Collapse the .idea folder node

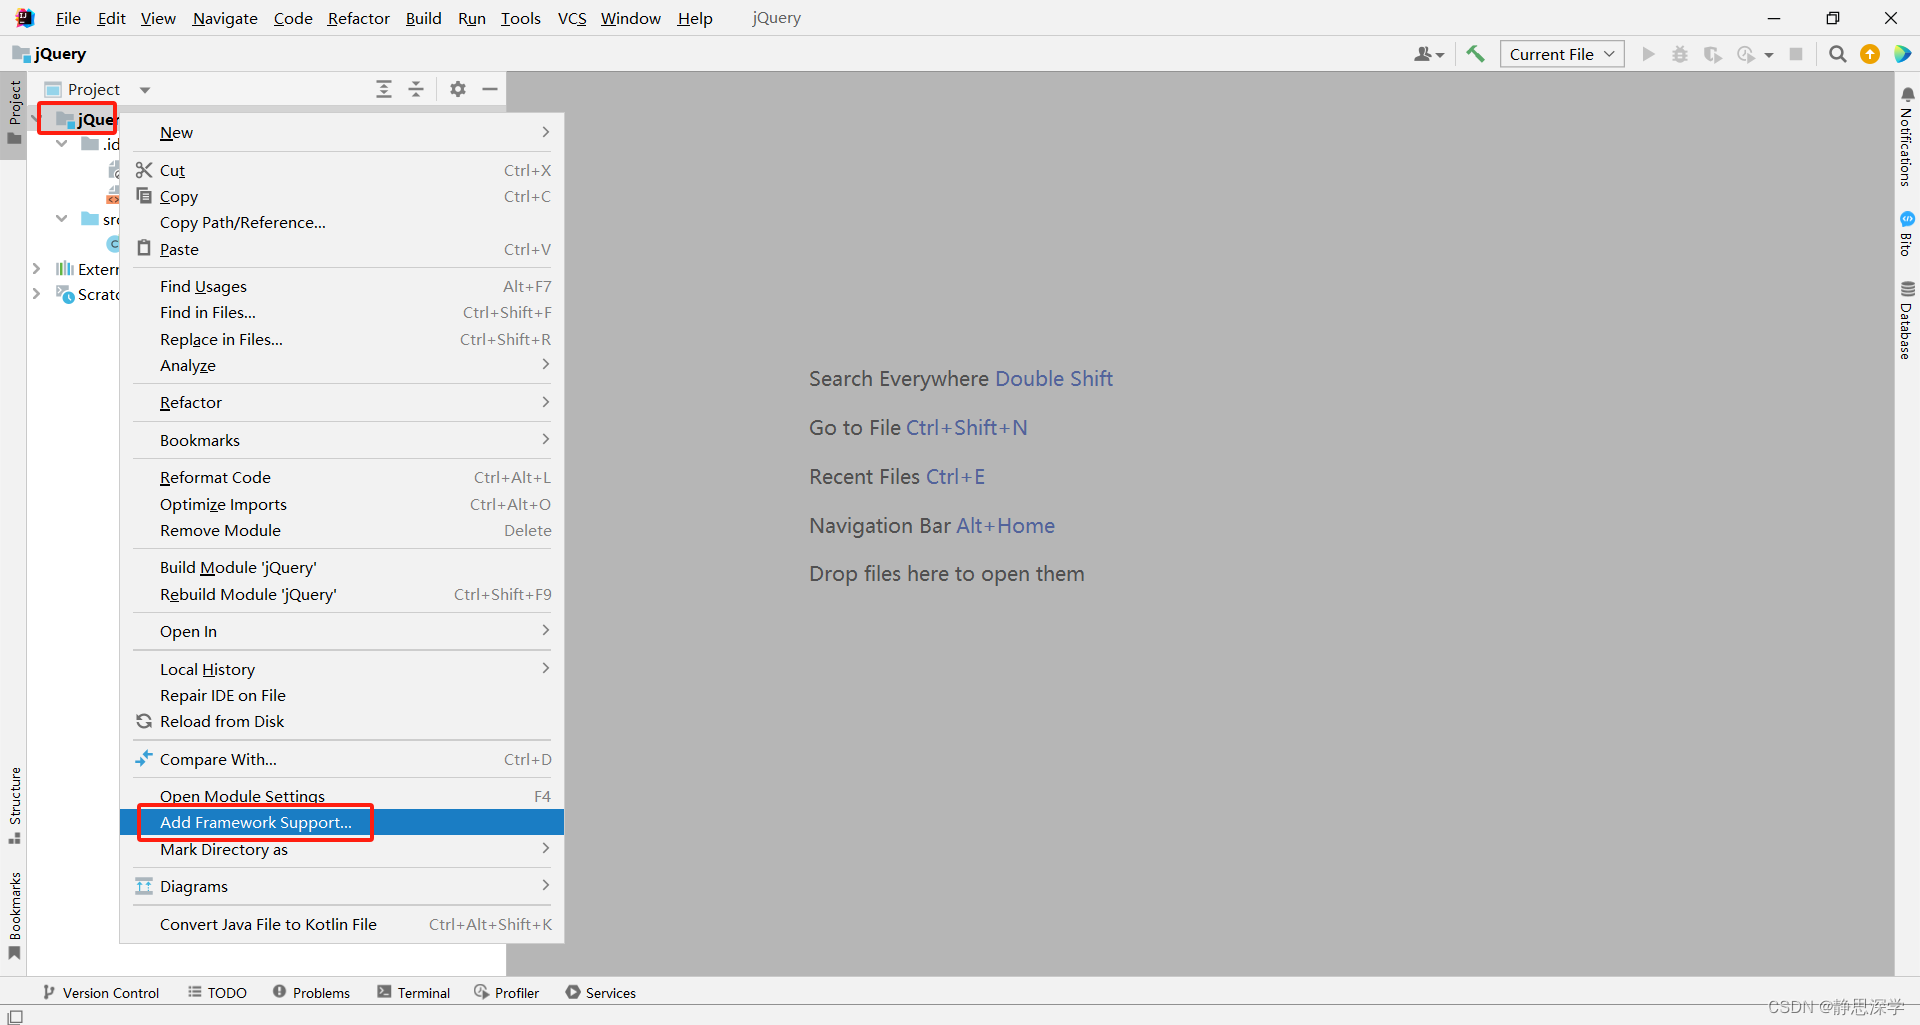(x=62, y=143)
